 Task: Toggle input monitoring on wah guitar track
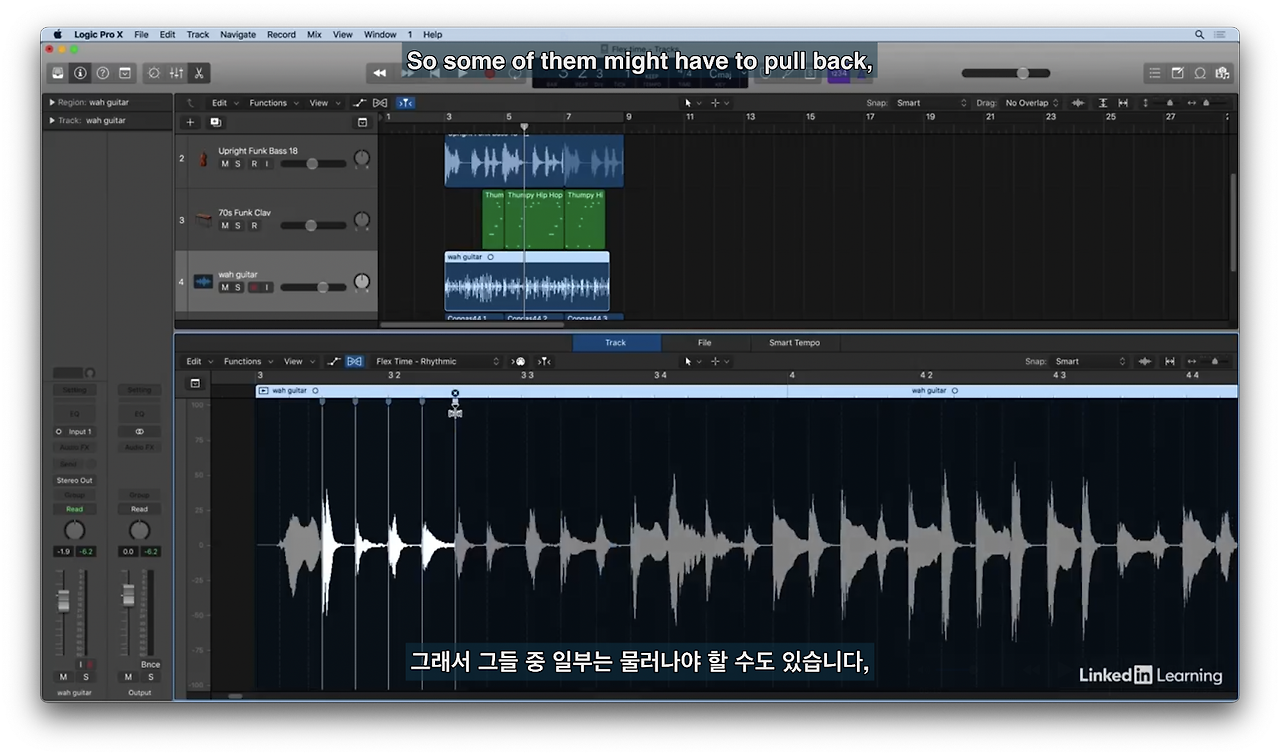pyautogui.click(x=267, y=288)
